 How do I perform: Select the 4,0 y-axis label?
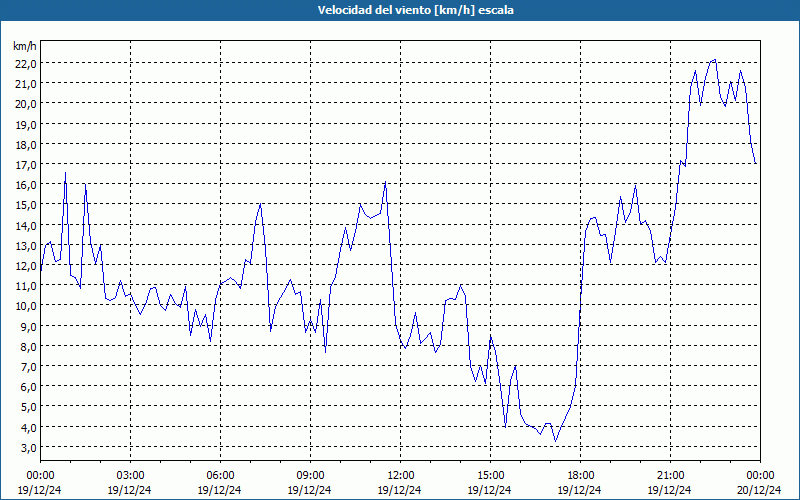(28, 427)
